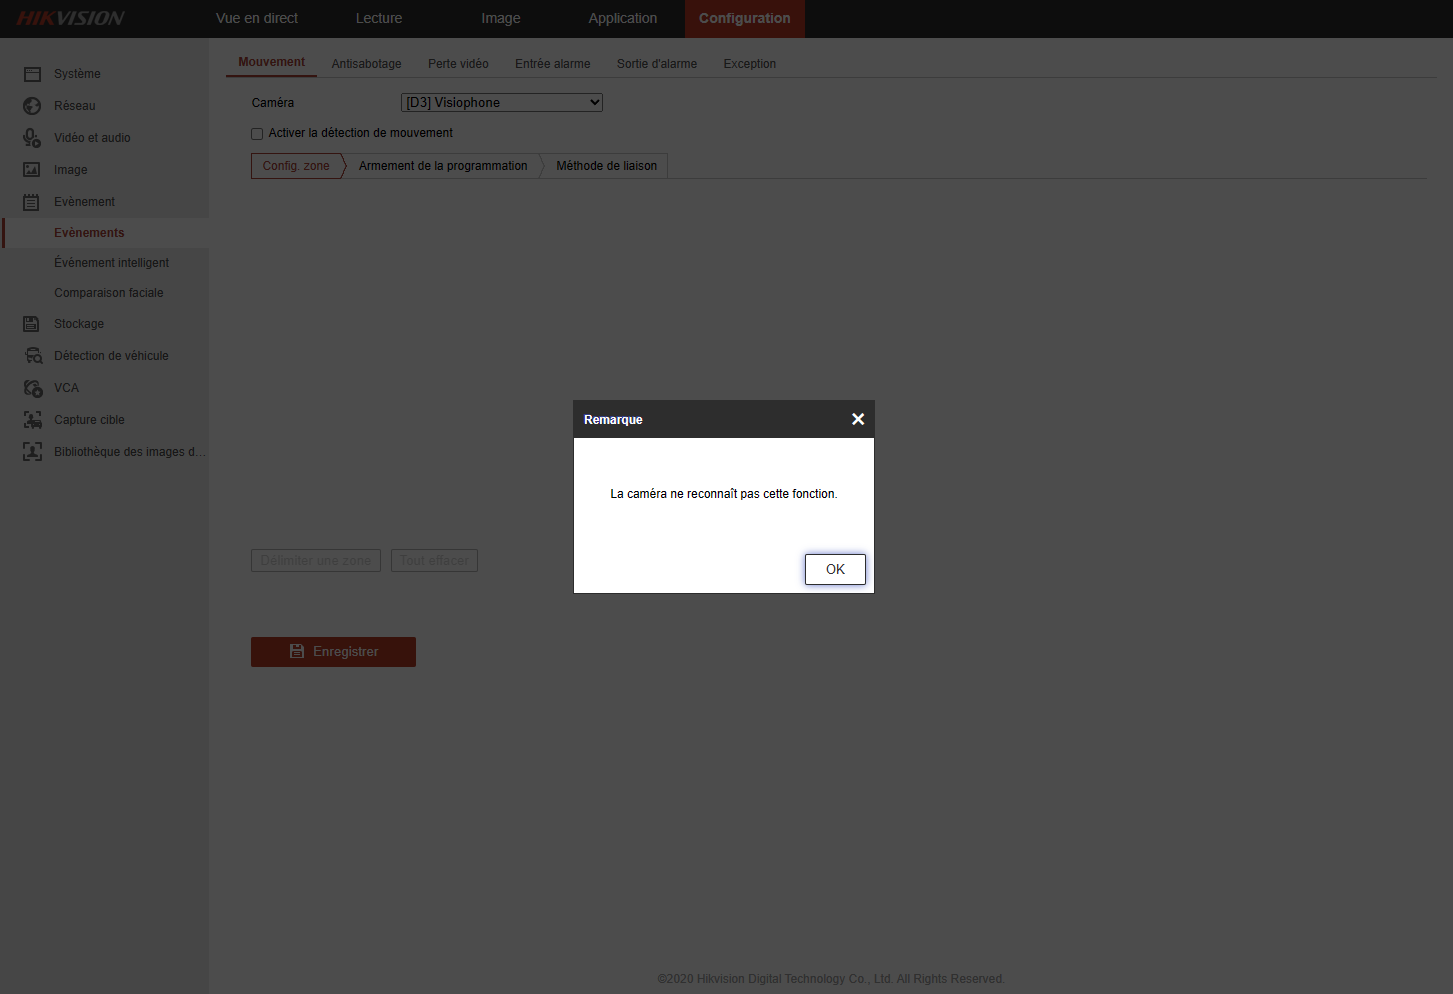Viewport: 1453px width, 994px height.
Task: Switch to the Antisabotage tab
Action: pyautogui.click(x=366, y=64)
